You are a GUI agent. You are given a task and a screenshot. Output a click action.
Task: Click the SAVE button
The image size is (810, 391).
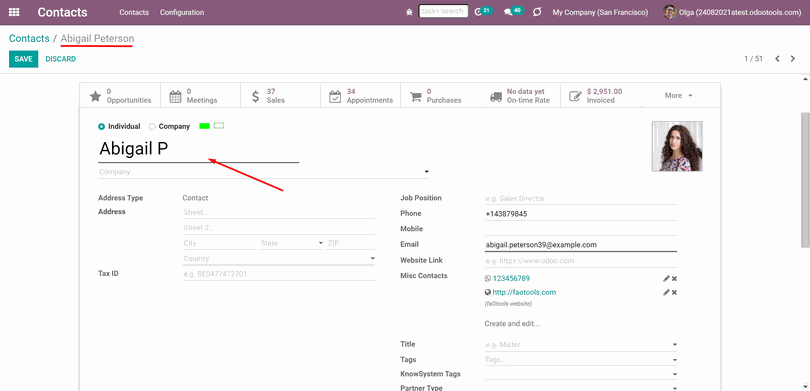tap(23, 59)
